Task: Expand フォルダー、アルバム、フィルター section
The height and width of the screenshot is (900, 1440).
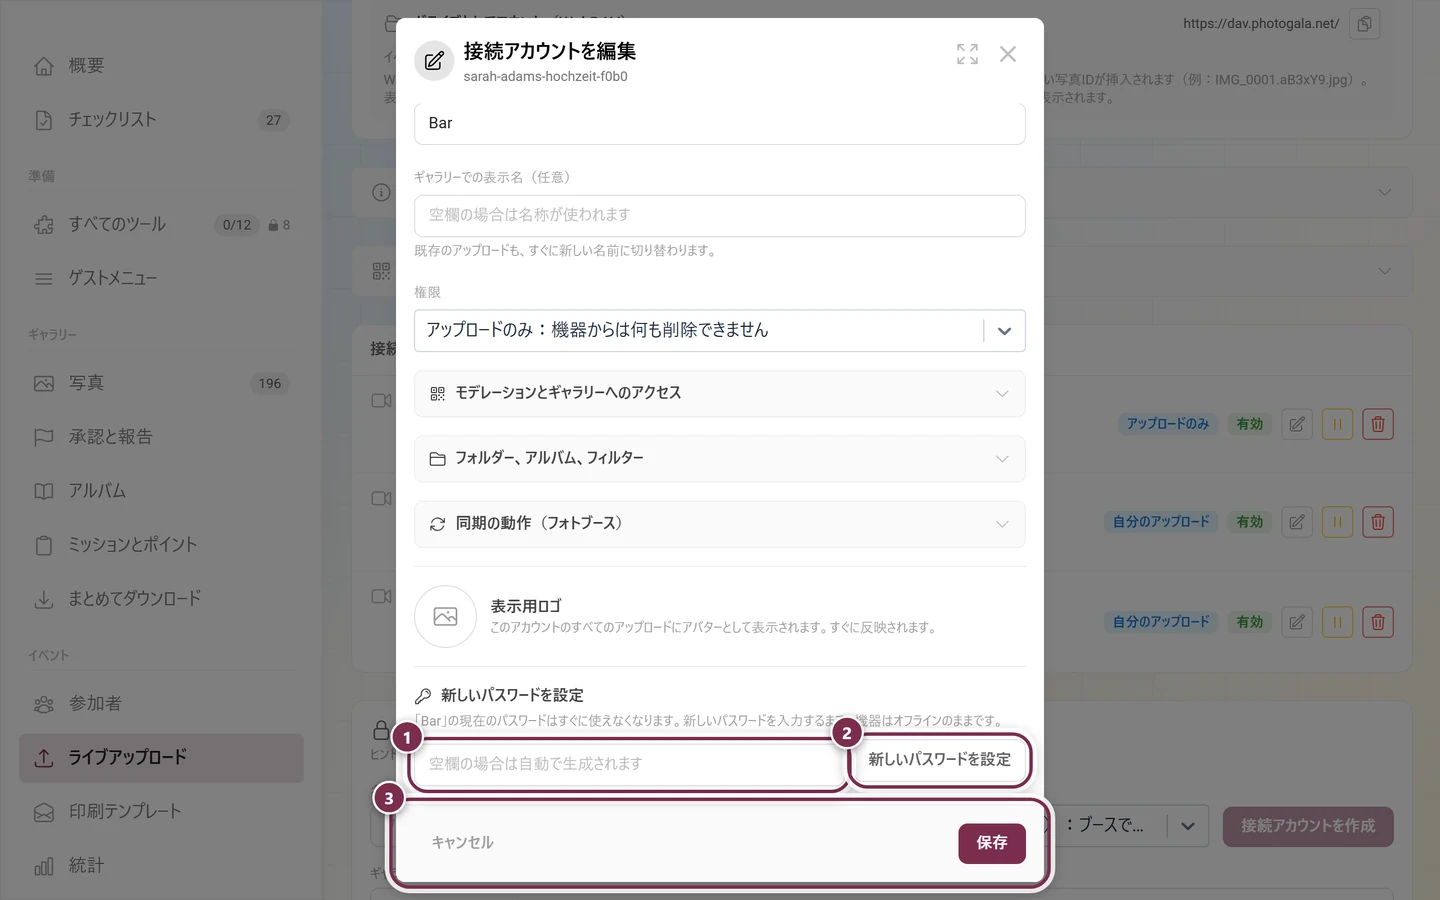Action: tap(720, 459)
